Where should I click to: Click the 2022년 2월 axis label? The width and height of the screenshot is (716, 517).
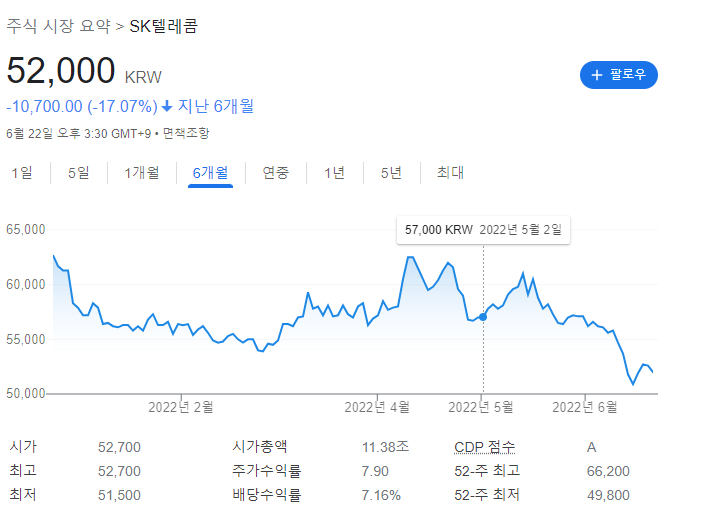point(181,407)
